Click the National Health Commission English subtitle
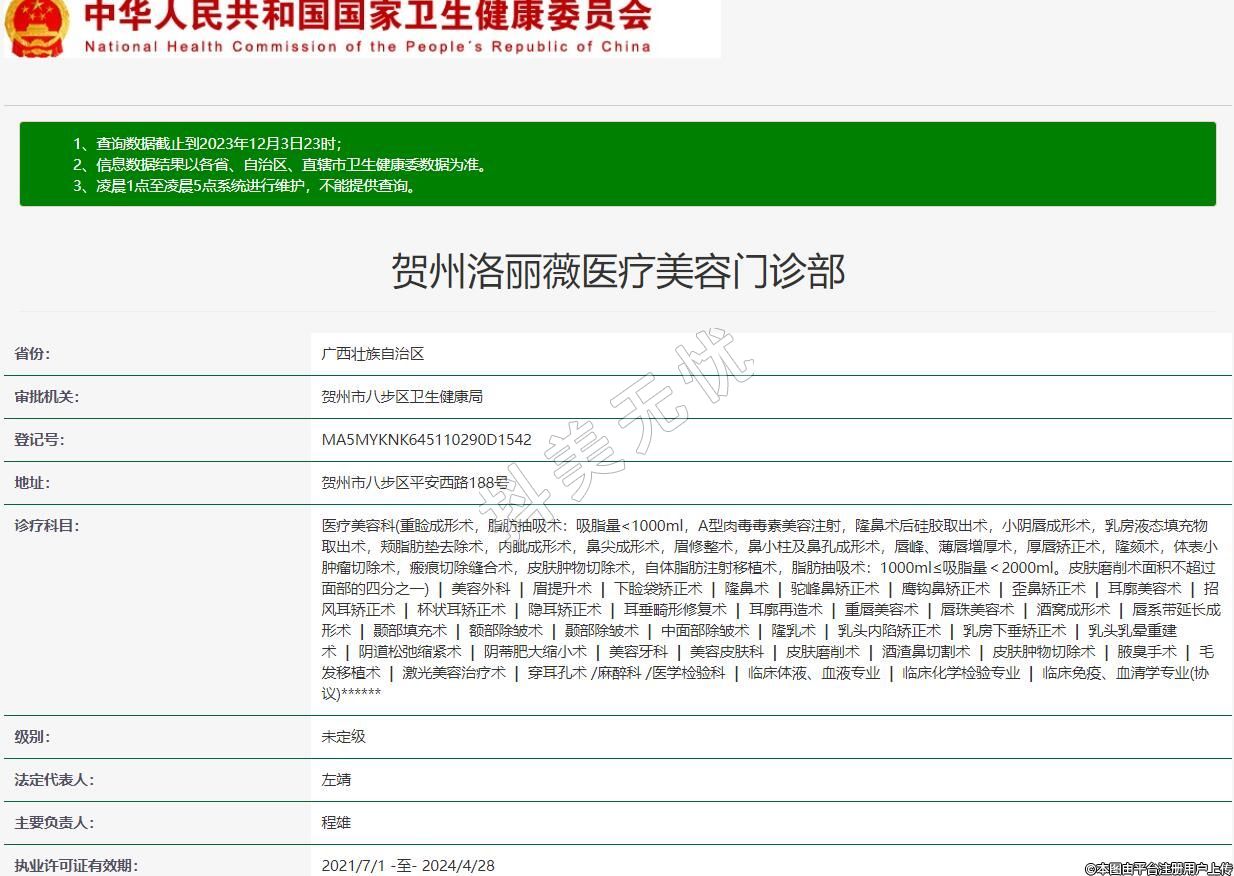The height and width of the screenshot is (876, 1234). 367,46
